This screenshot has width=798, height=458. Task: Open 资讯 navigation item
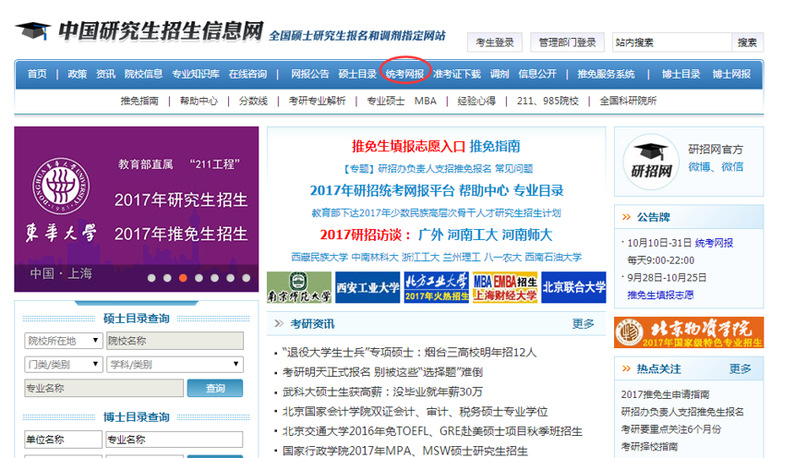tap(106, 74)
